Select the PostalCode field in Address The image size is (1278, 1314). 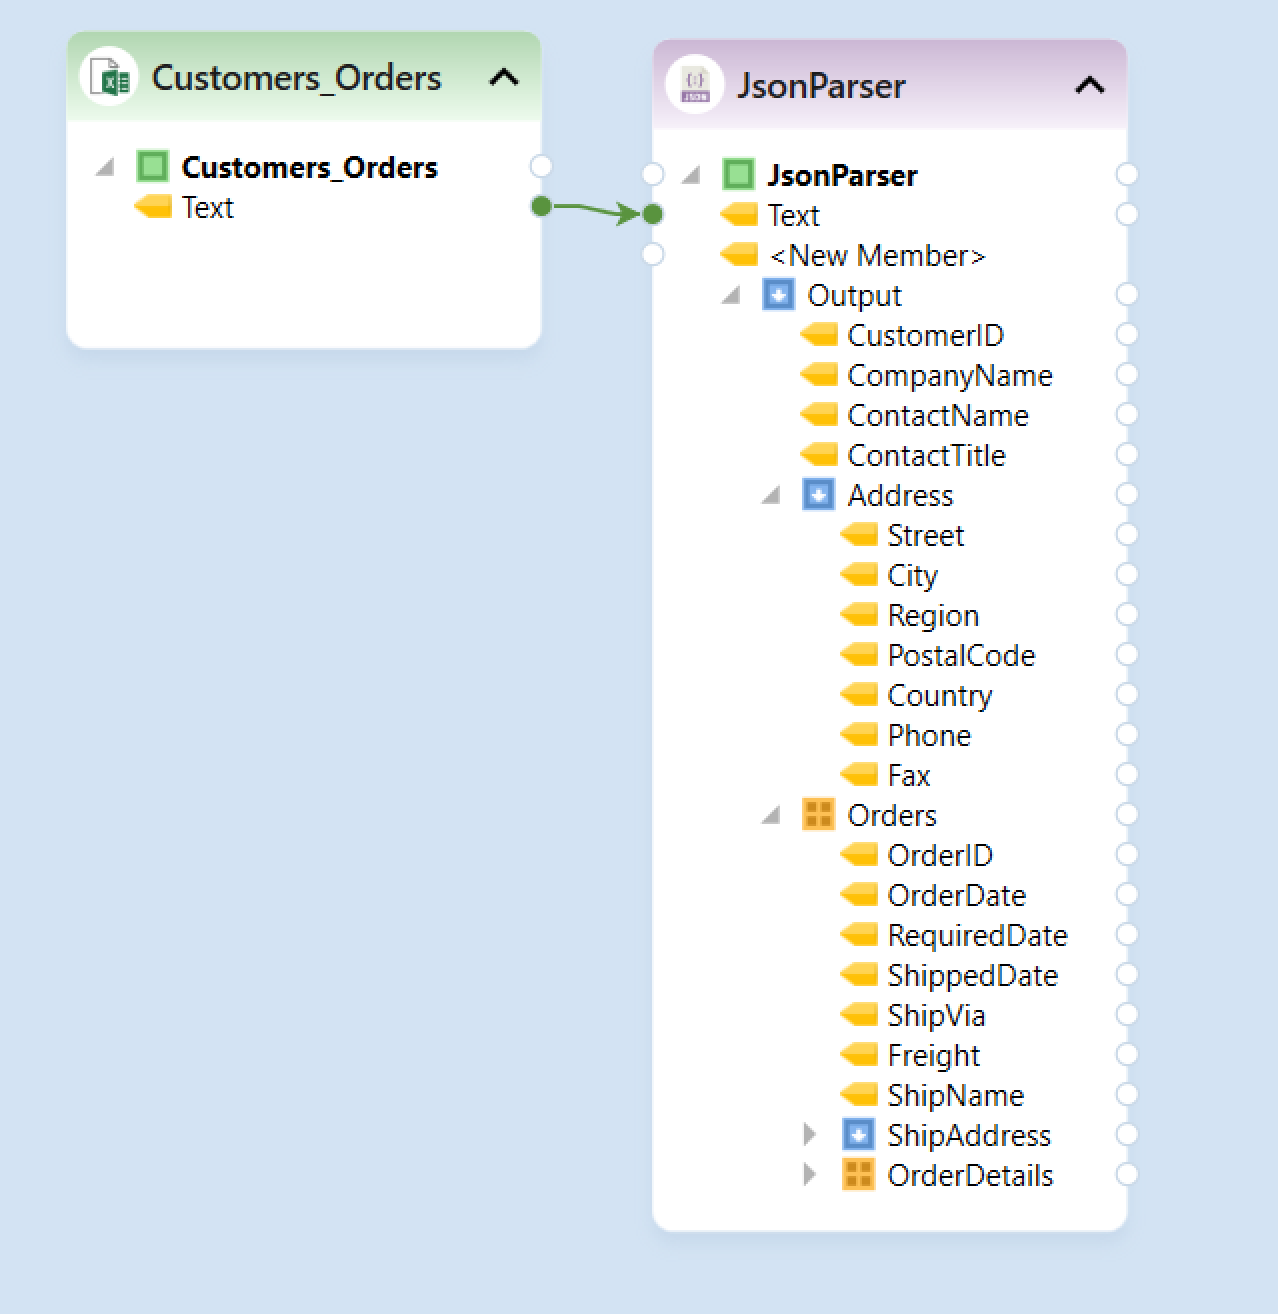pos(960,656)
